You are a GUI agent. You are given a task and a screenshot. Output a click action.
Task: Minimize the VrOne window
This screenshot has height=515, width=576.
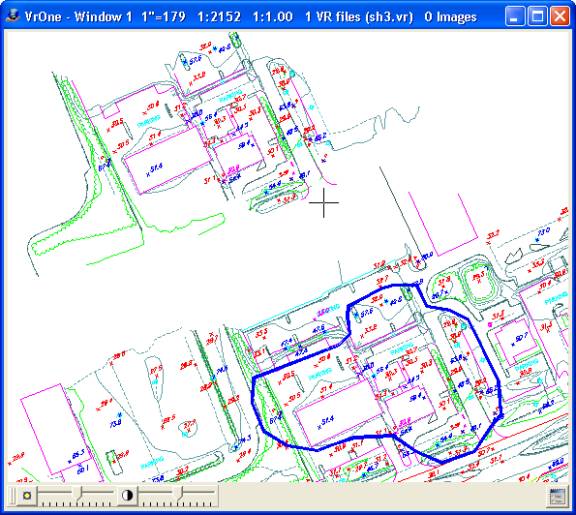point(514,17)
